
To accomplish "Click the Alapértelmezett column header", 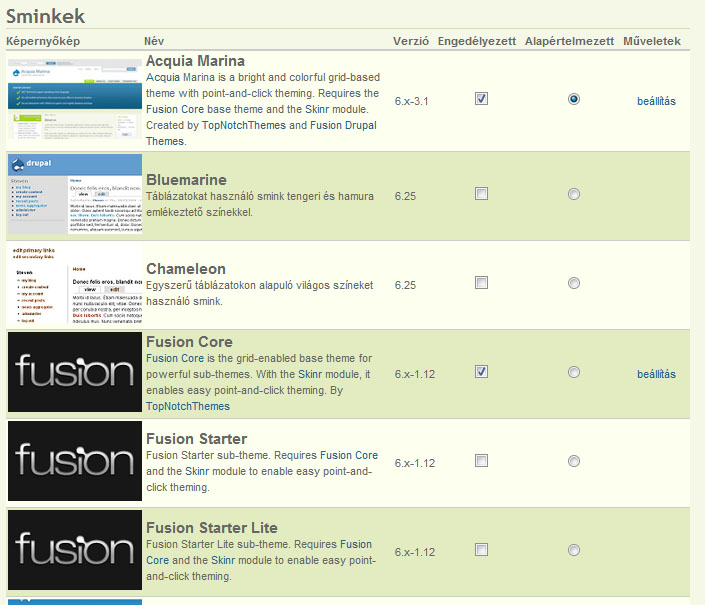I will (x=569, y=41).
